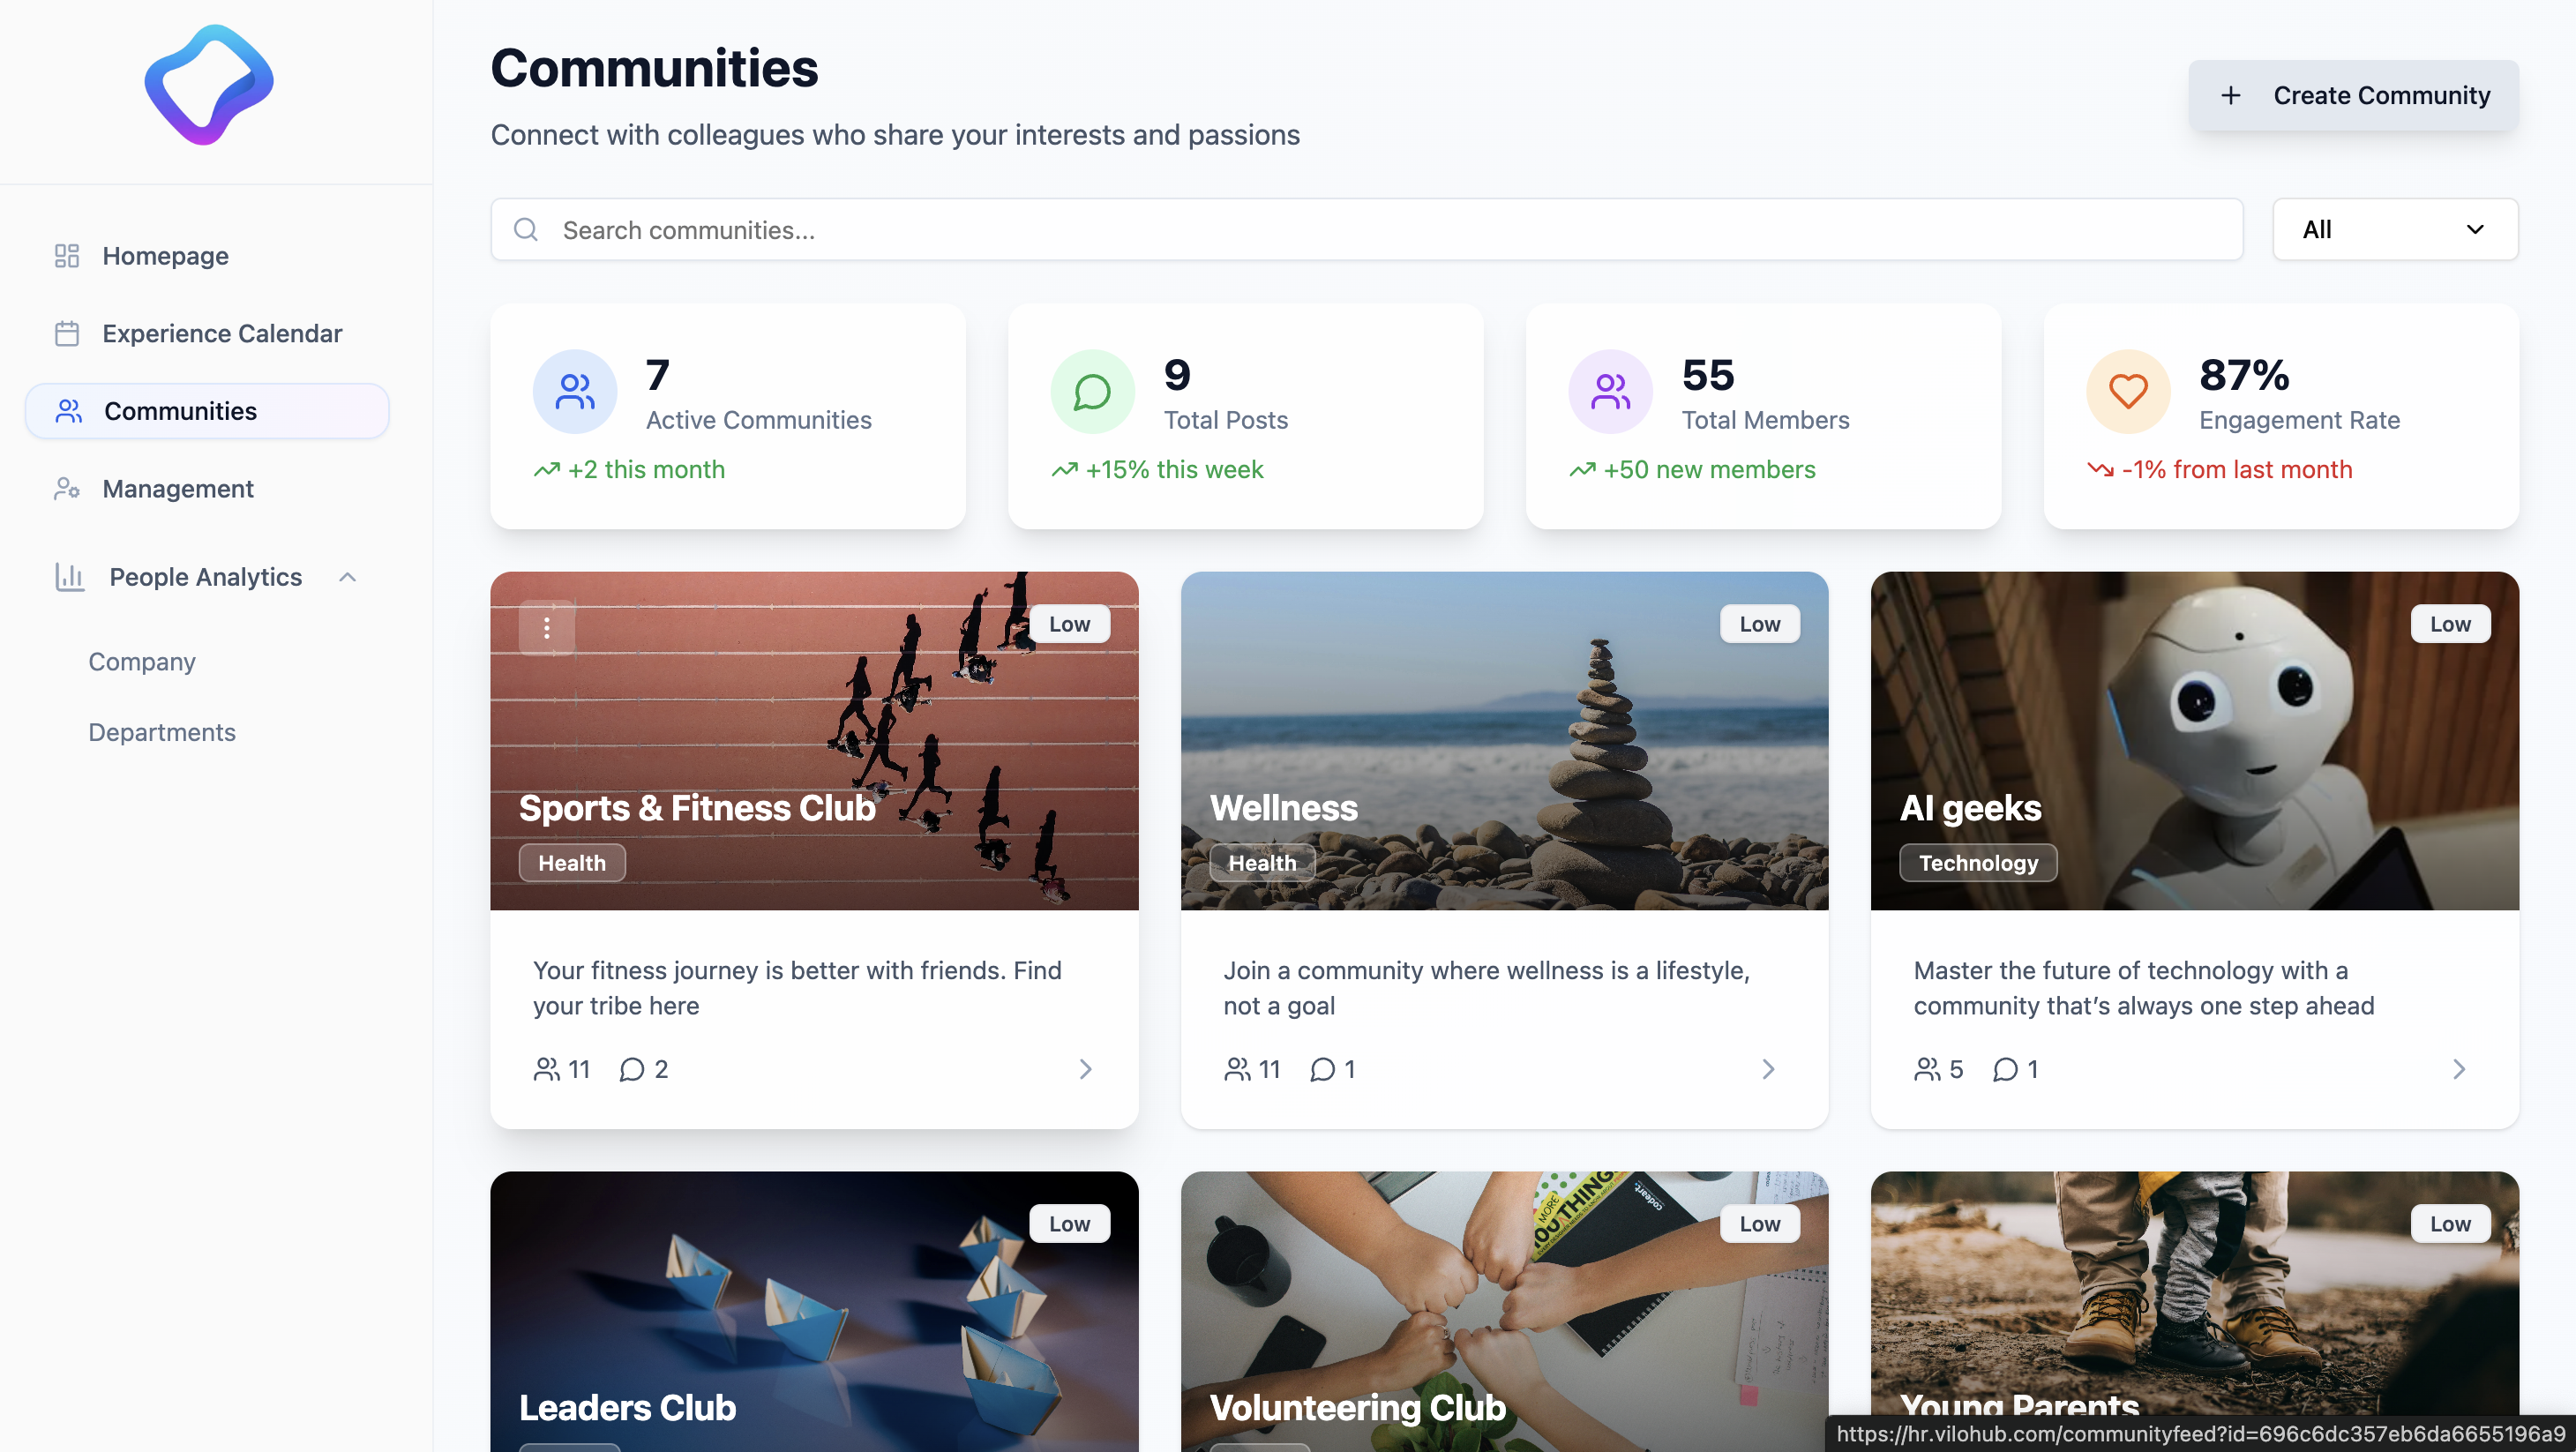Click the Vilohub logo in sidebar
2576x1452 pixels.
209,86
